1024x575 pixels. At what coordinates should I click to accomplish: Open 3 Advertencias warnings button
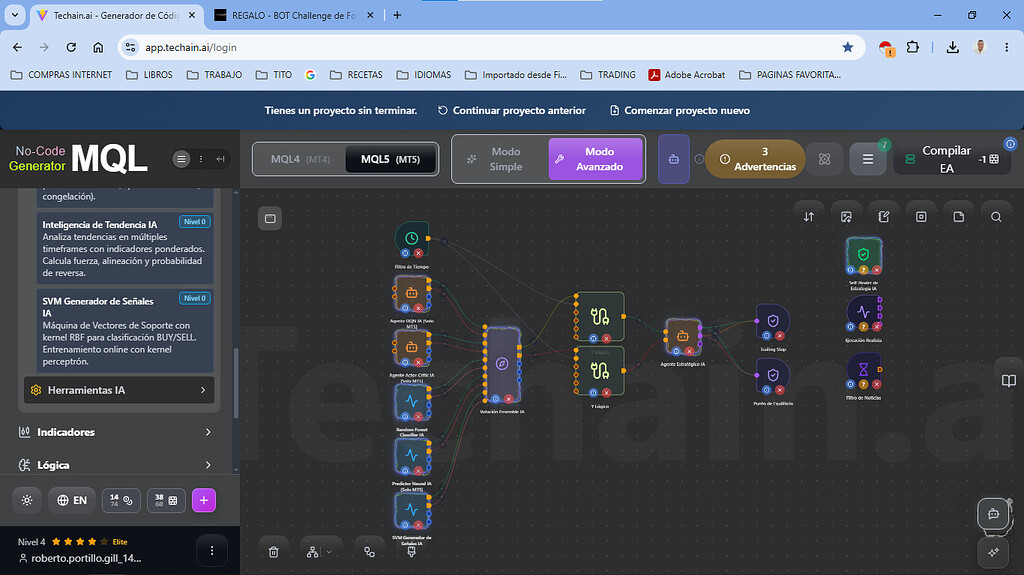(x=755, y=159)
